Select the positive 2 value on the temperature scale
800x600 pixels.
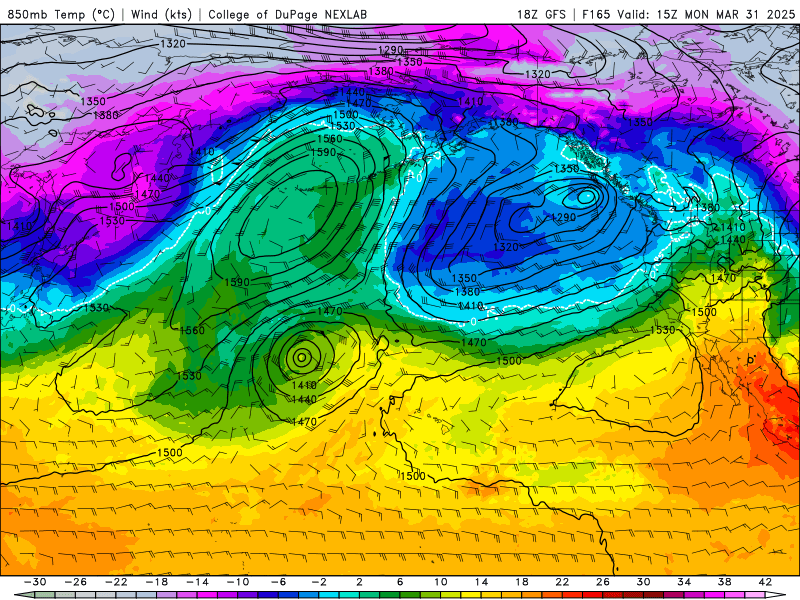(359, 582)
